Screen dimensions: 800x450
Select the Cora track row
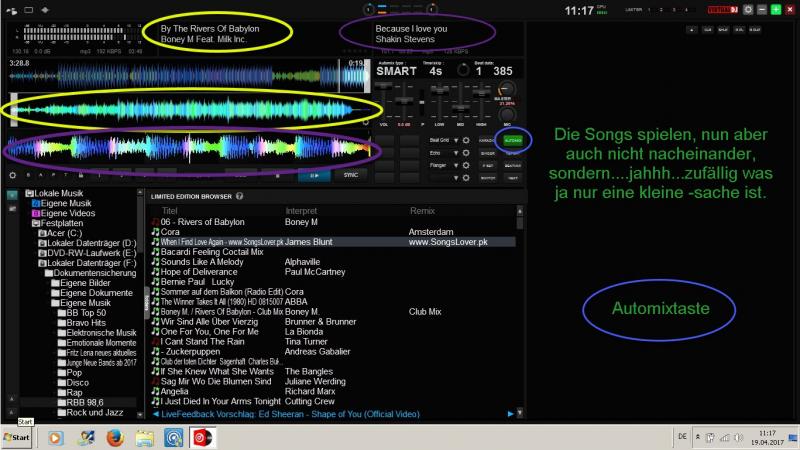tap(333, 232)
